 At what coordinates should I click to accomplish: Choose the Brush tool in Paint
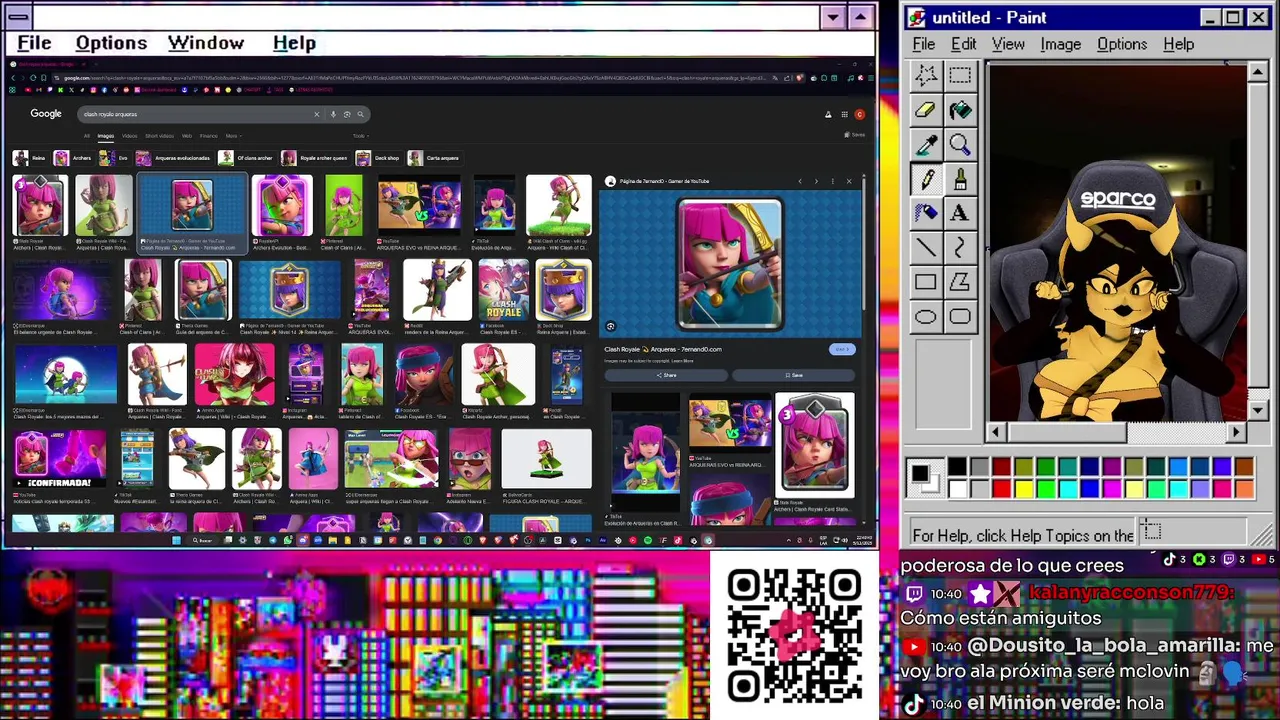click(x=960, y=179)
